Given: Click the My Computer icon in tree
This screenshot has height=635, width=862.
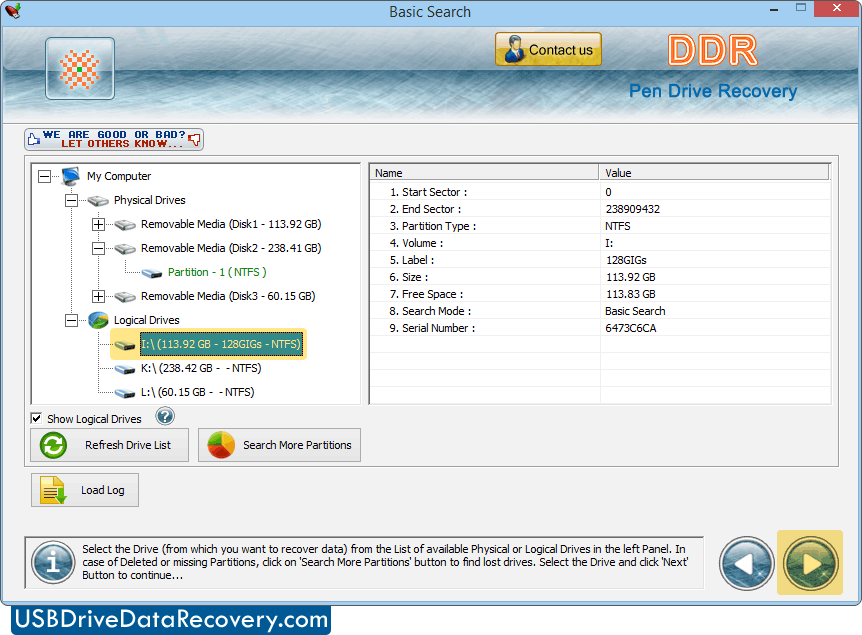Looking at the screenshot, I should click(71, 176).
